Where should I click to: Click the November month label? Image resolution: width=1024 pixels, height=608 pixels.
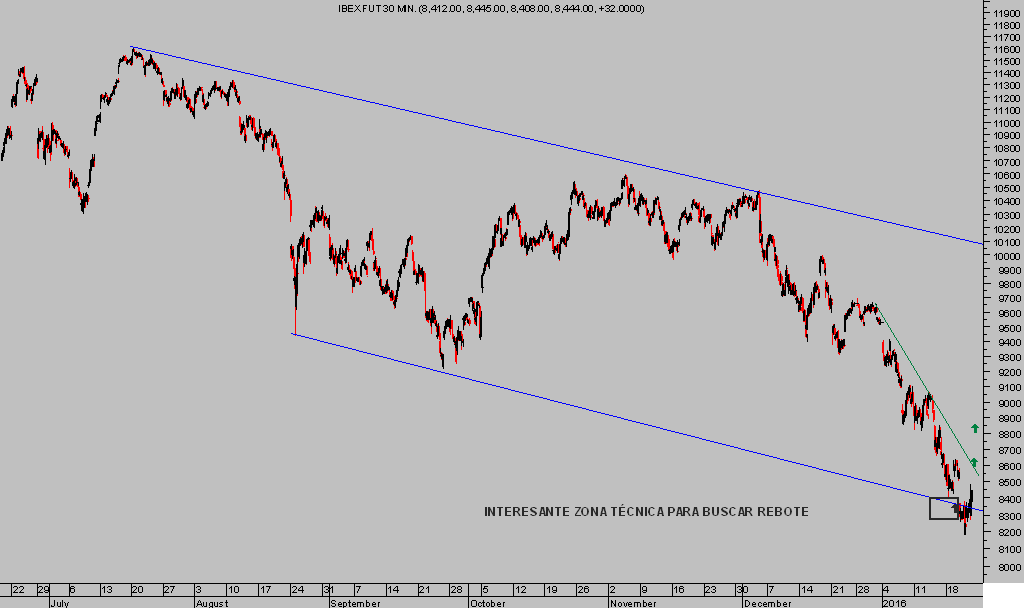[632, 603]
